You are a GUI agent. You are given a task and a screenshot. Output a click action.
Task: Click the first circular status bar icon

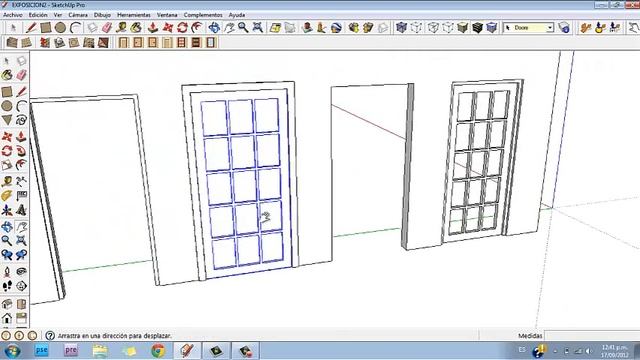pyautogui.click(x=6, y=336)
